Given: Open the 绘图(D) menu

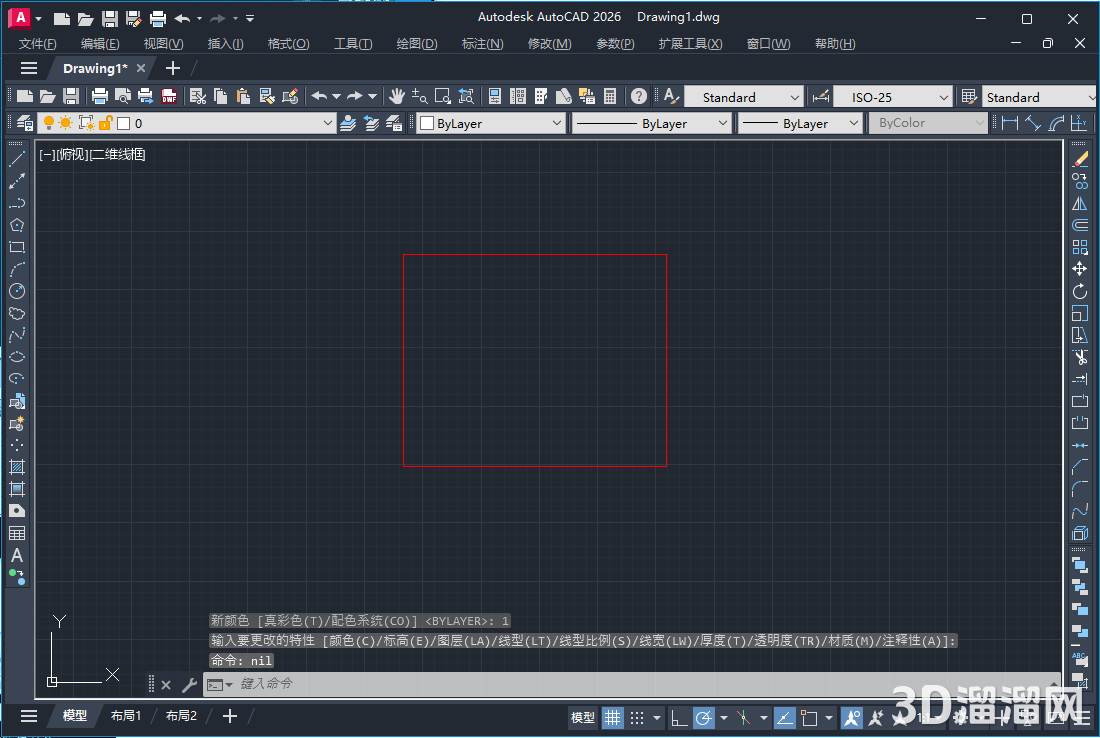Looking at the screenshot, I should tap(417, 43).
